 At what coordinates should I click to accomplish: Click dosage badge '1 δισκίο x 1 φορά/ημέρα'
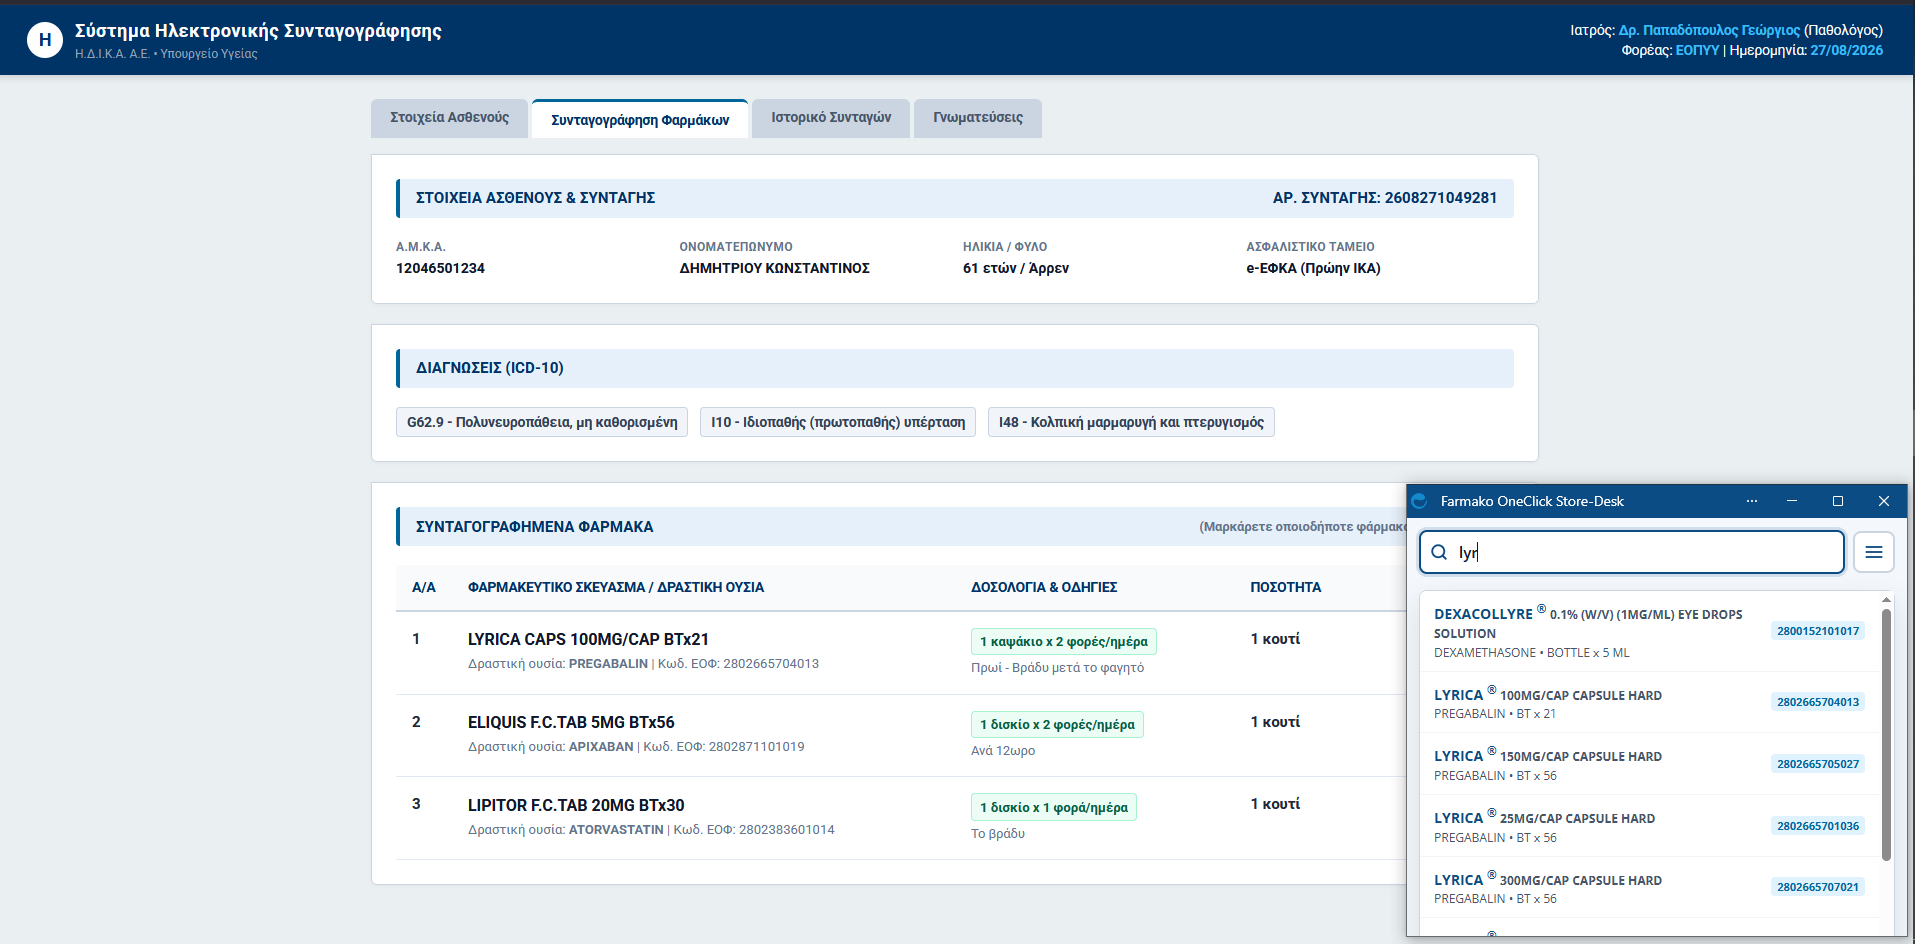[x=1054, y=808]
